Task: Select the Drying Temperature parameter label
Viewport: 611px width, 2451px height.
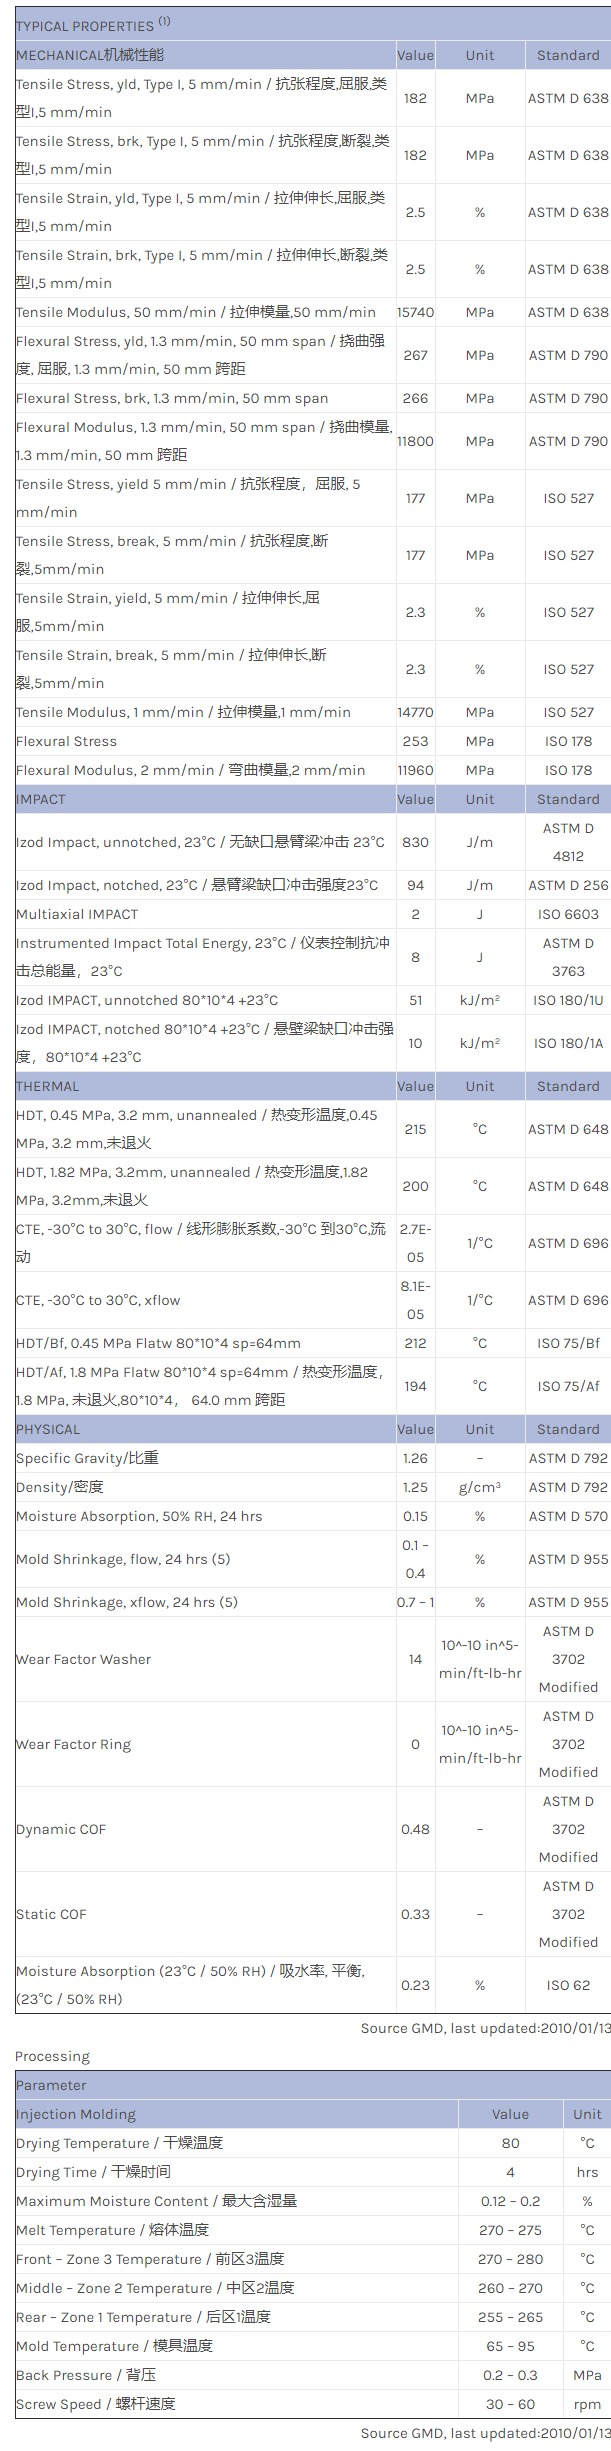Action: (120, 2143)
